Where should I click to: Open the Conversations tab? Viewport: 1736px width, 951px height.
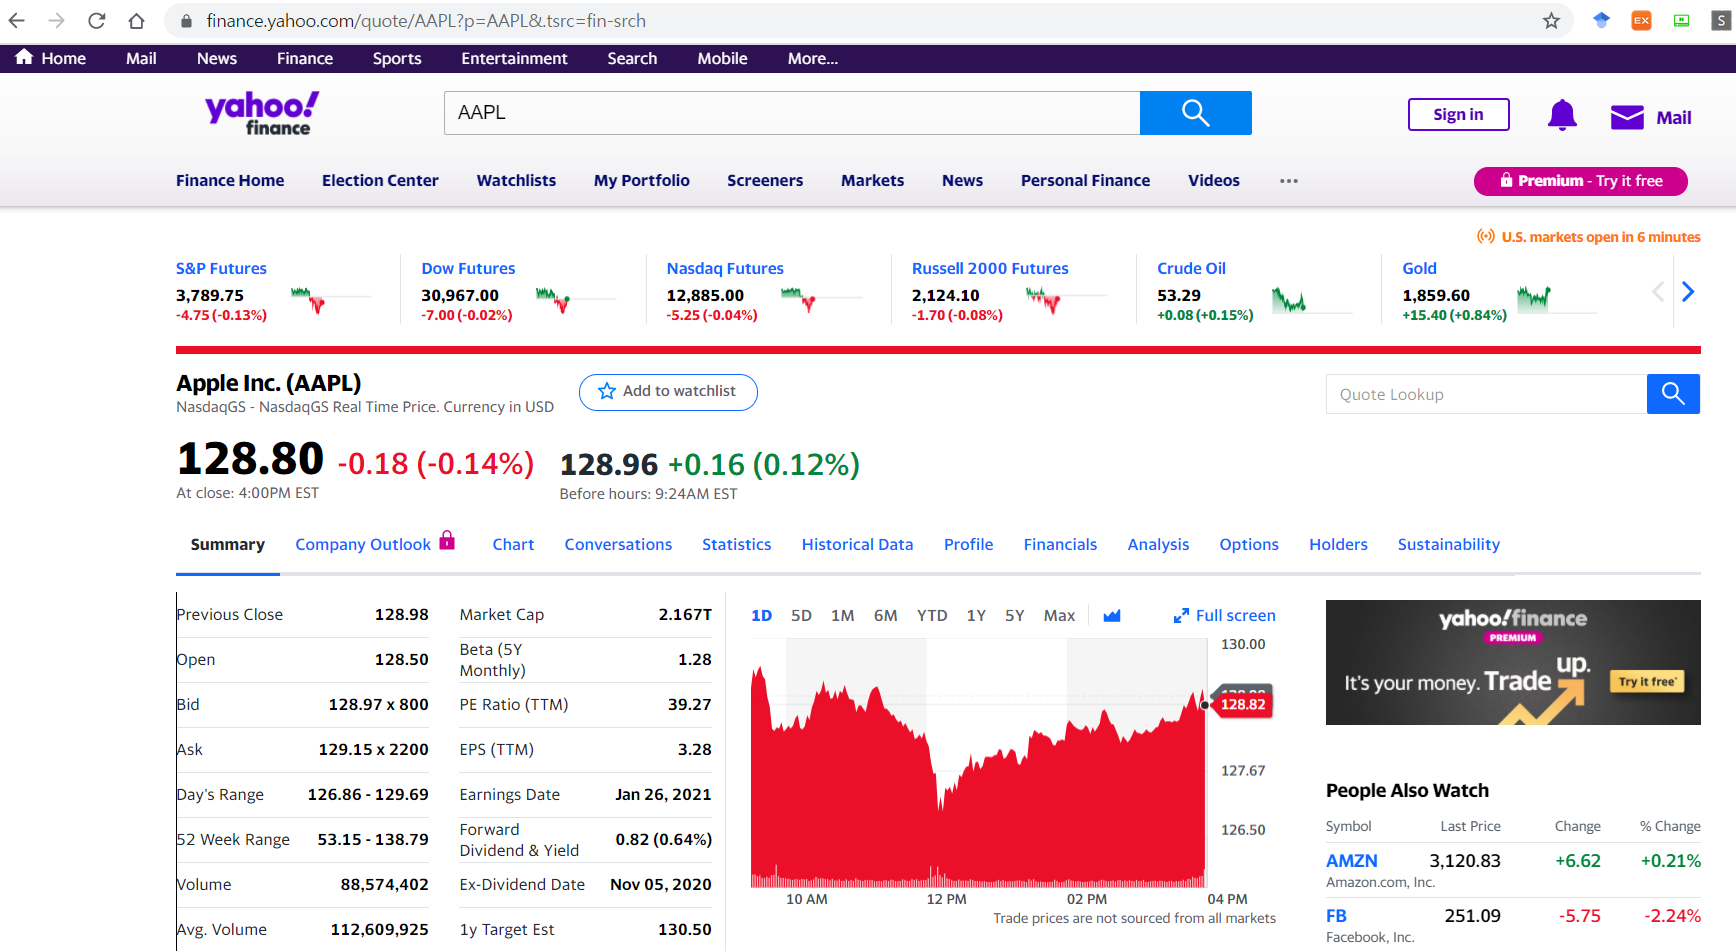(618, 545)
